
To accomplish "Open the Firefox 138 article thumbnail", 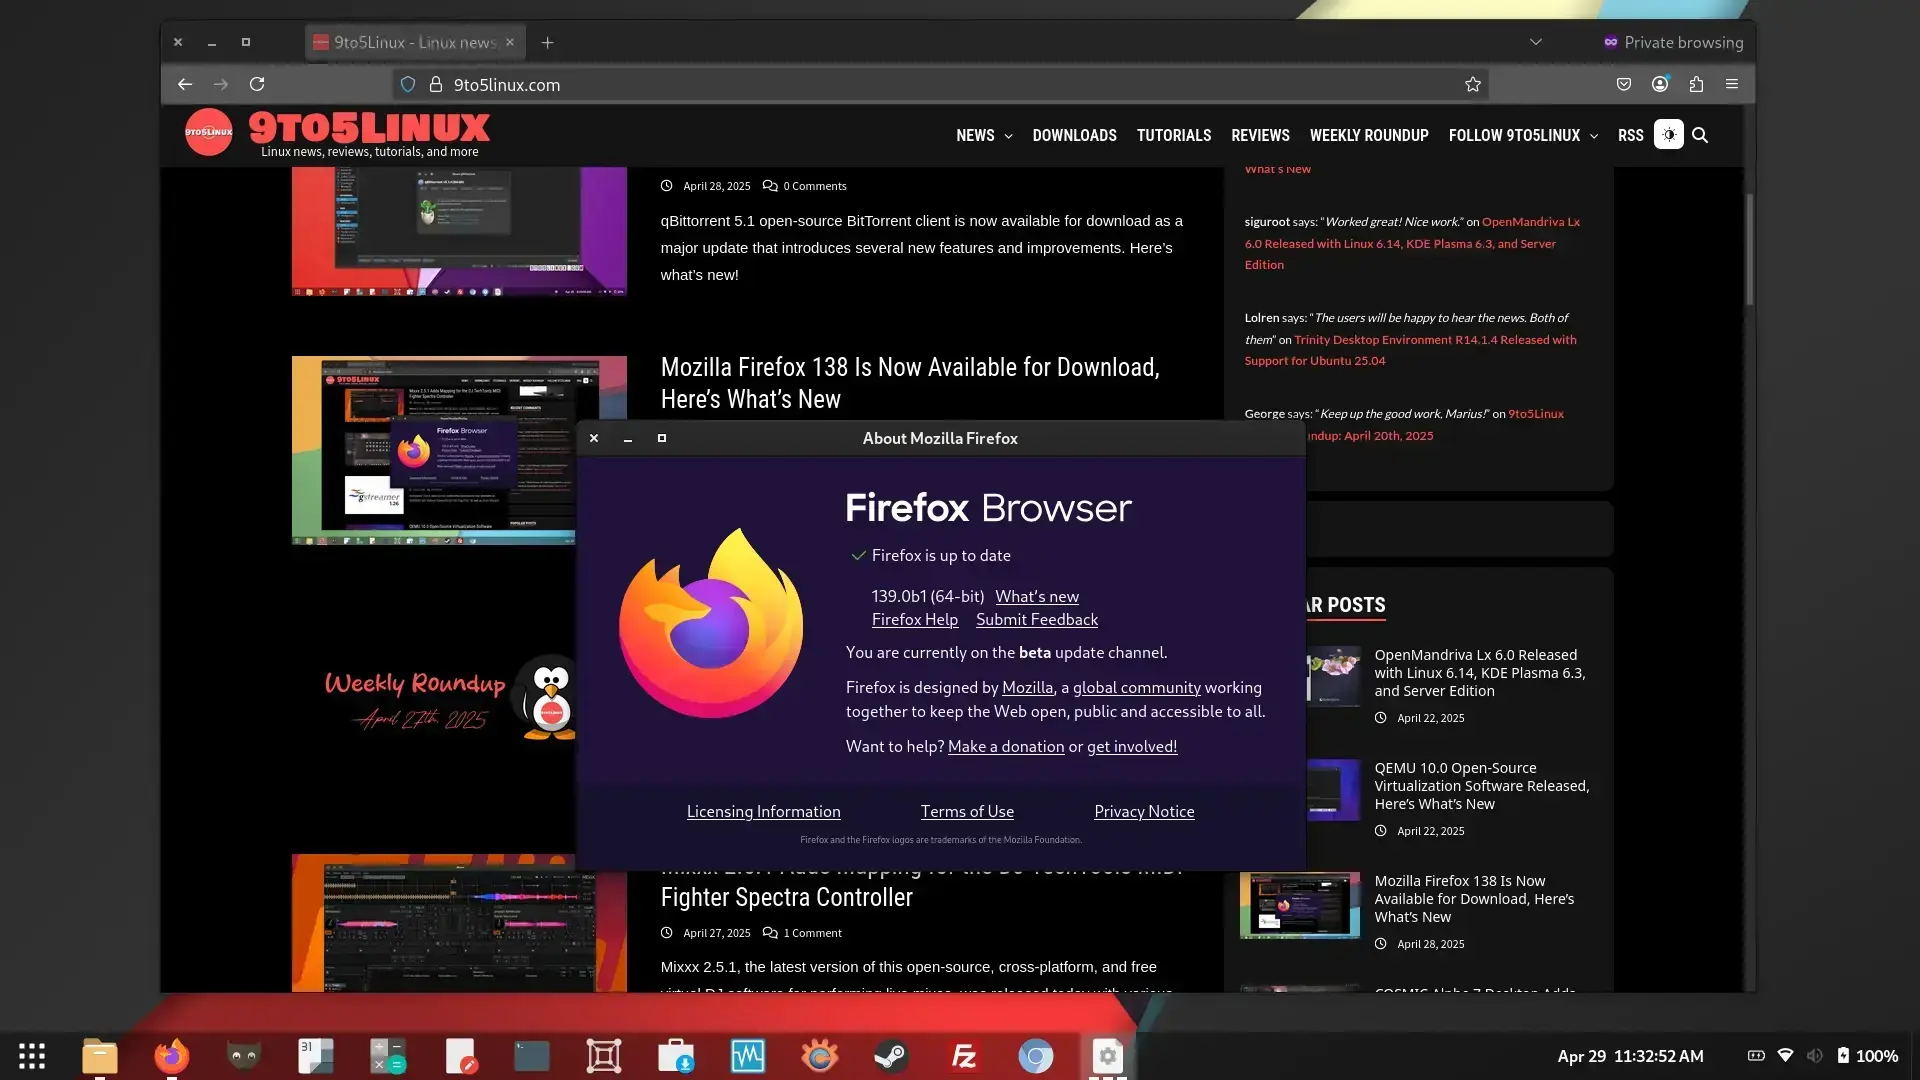I will click(x=434, y=450).
